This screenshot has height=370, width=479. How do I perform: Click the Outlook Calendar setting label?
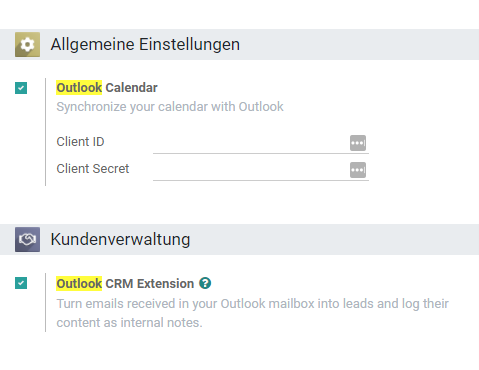pyautogui.click(x=107, y=88)
